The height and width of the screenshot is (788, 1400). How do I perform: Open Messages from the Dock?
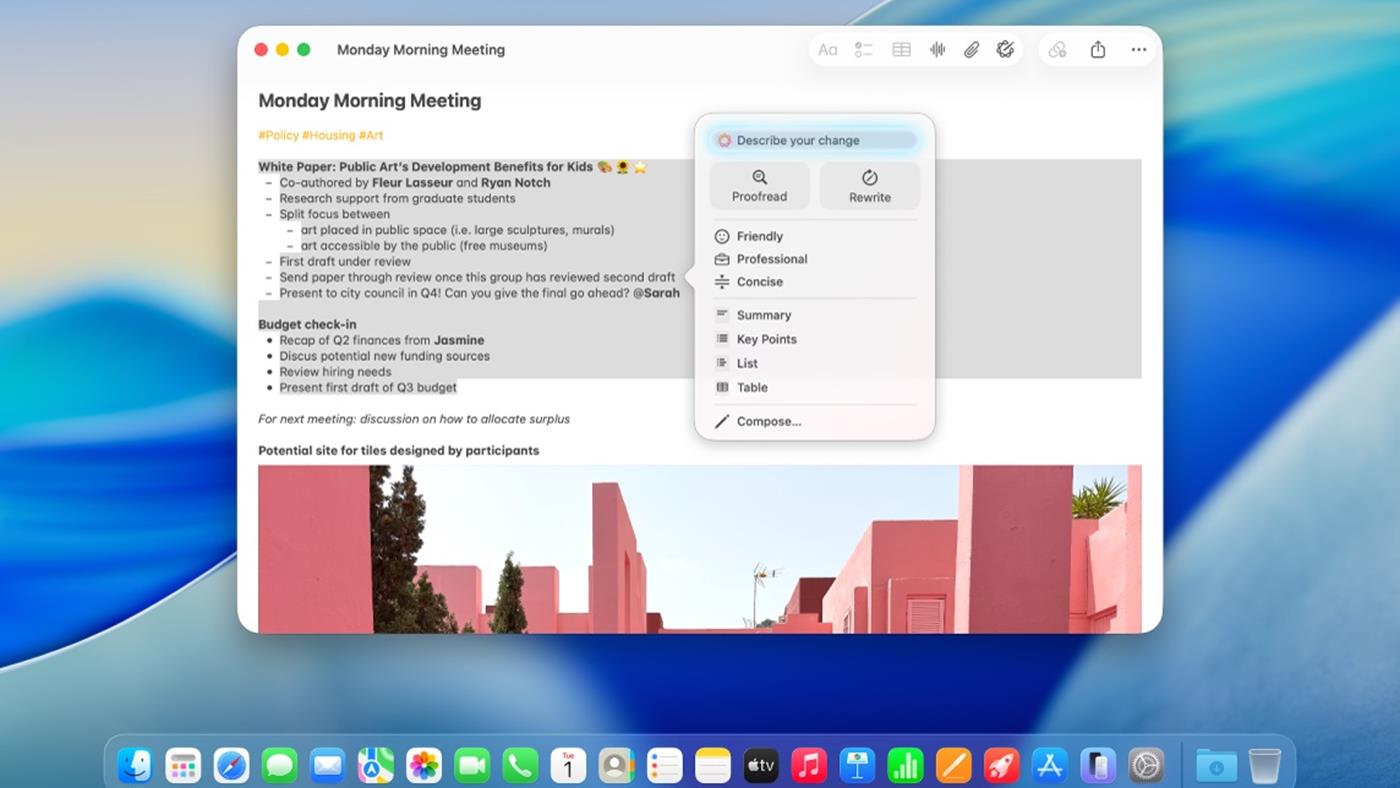[280, 766]
